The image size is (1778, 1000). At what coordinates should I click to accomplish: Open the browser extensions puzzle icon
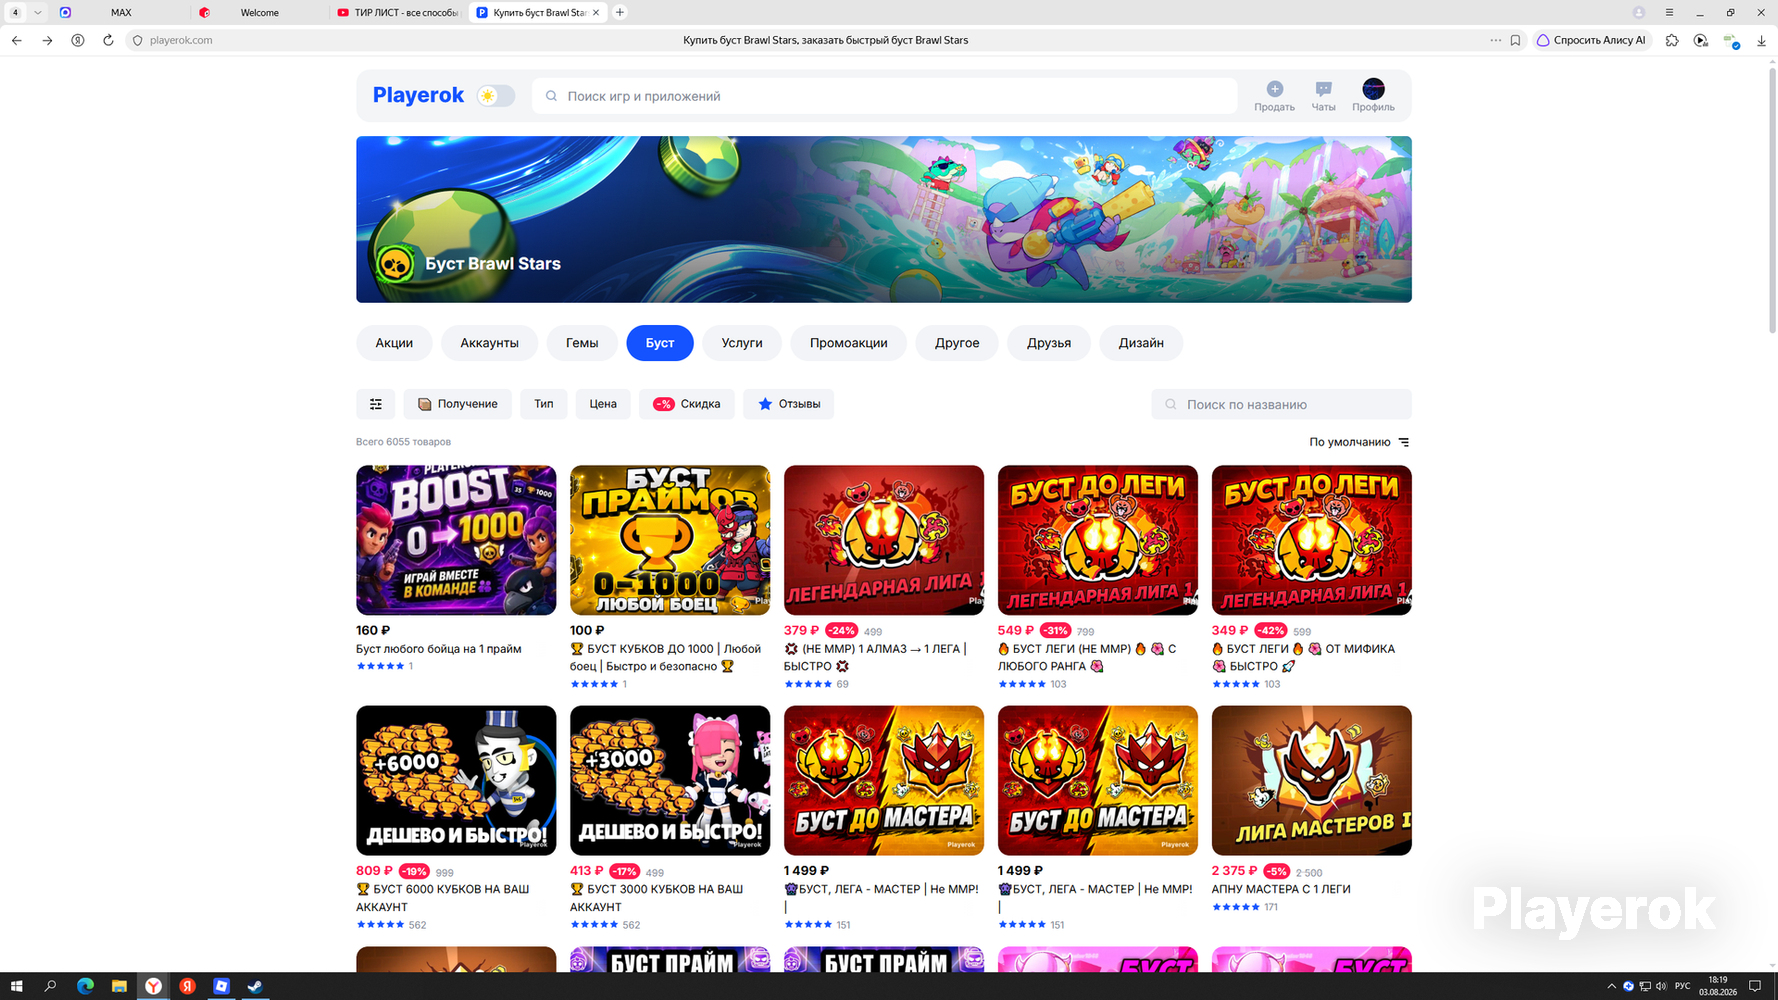click(x=1672, y=40)
